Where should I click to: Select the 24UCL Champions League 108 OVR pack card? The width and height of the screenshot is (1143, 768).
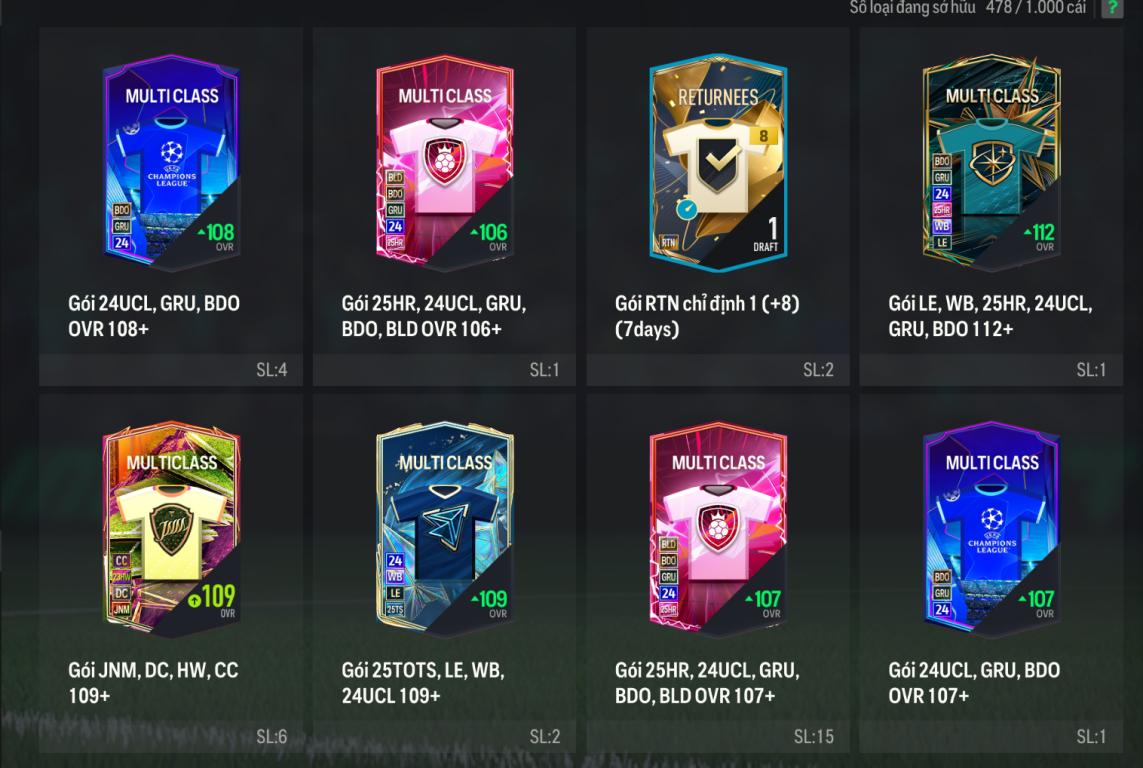point(171,161)
